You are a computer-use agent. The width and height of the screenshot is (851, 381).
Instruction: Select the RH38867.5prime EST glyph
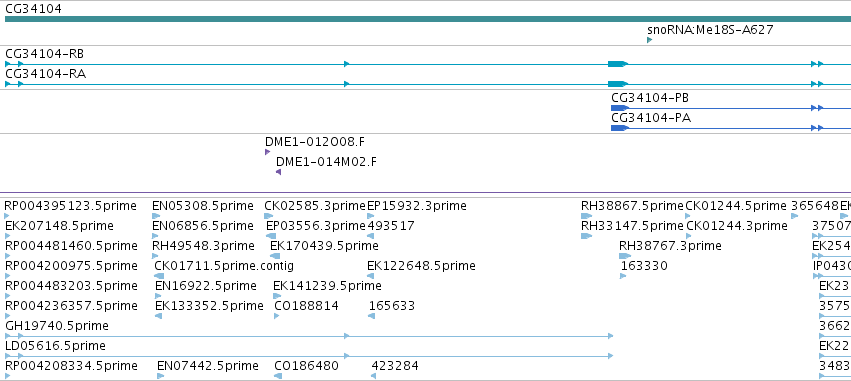pyautogui.click(x=587, y=216)
